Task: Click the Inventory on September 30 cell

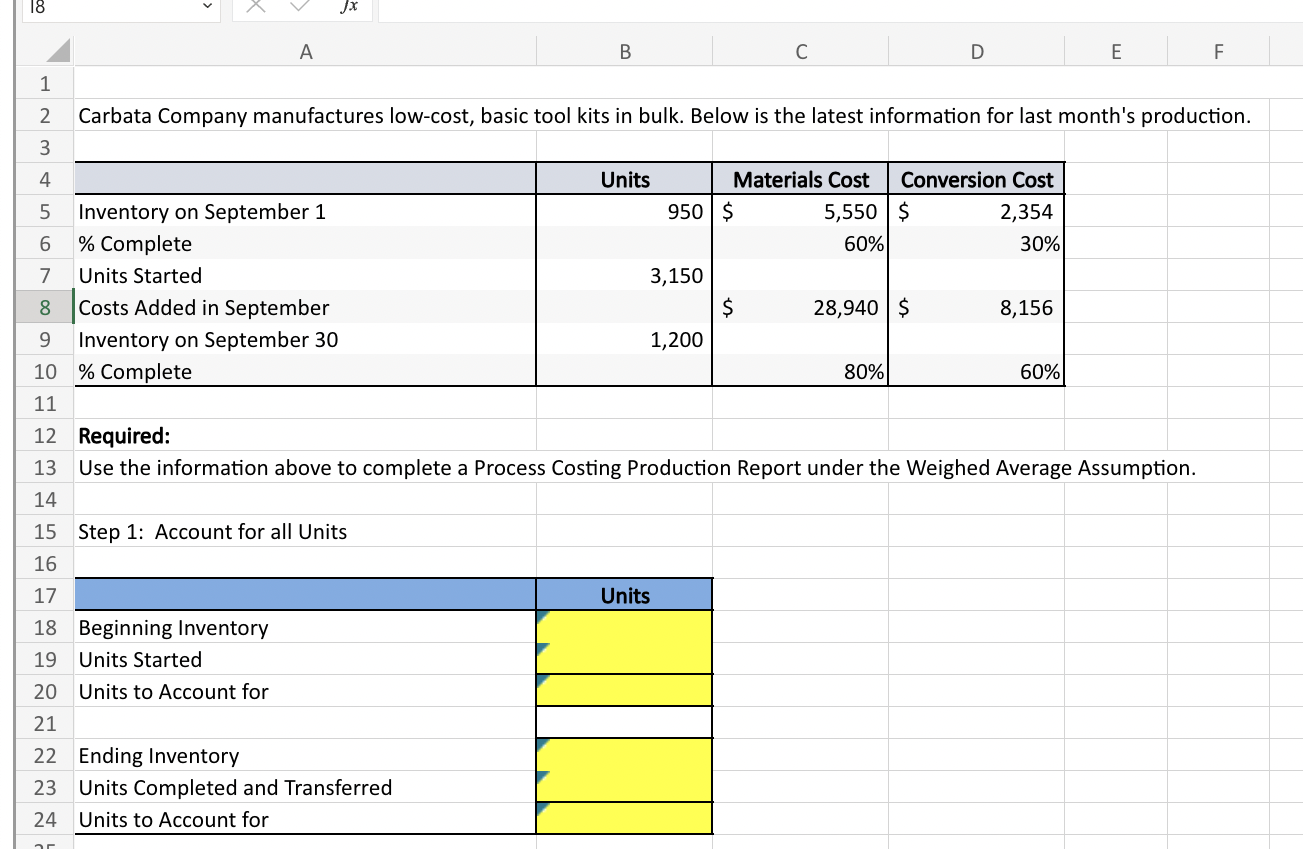Action: tap(304, 339)
